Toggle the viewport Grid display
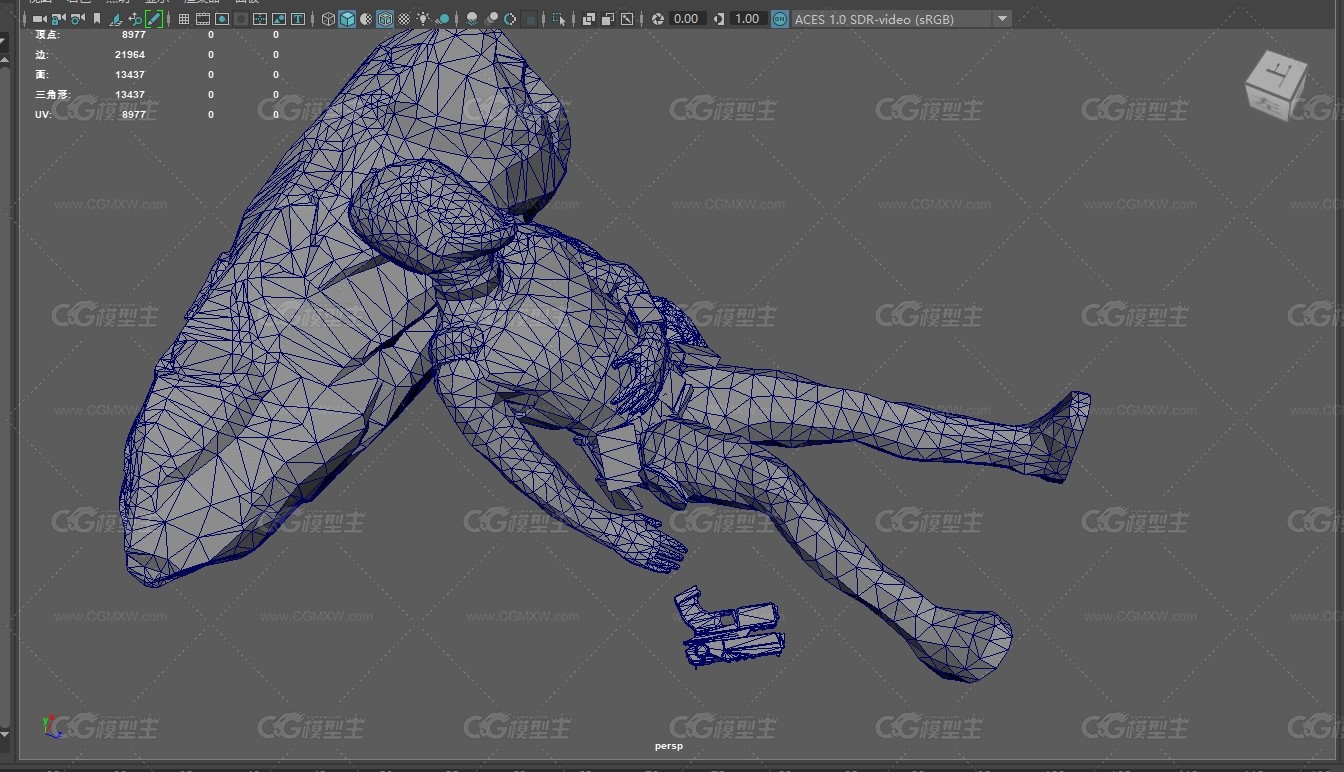This screenshot has height=772, width=1344. point(184,19)
